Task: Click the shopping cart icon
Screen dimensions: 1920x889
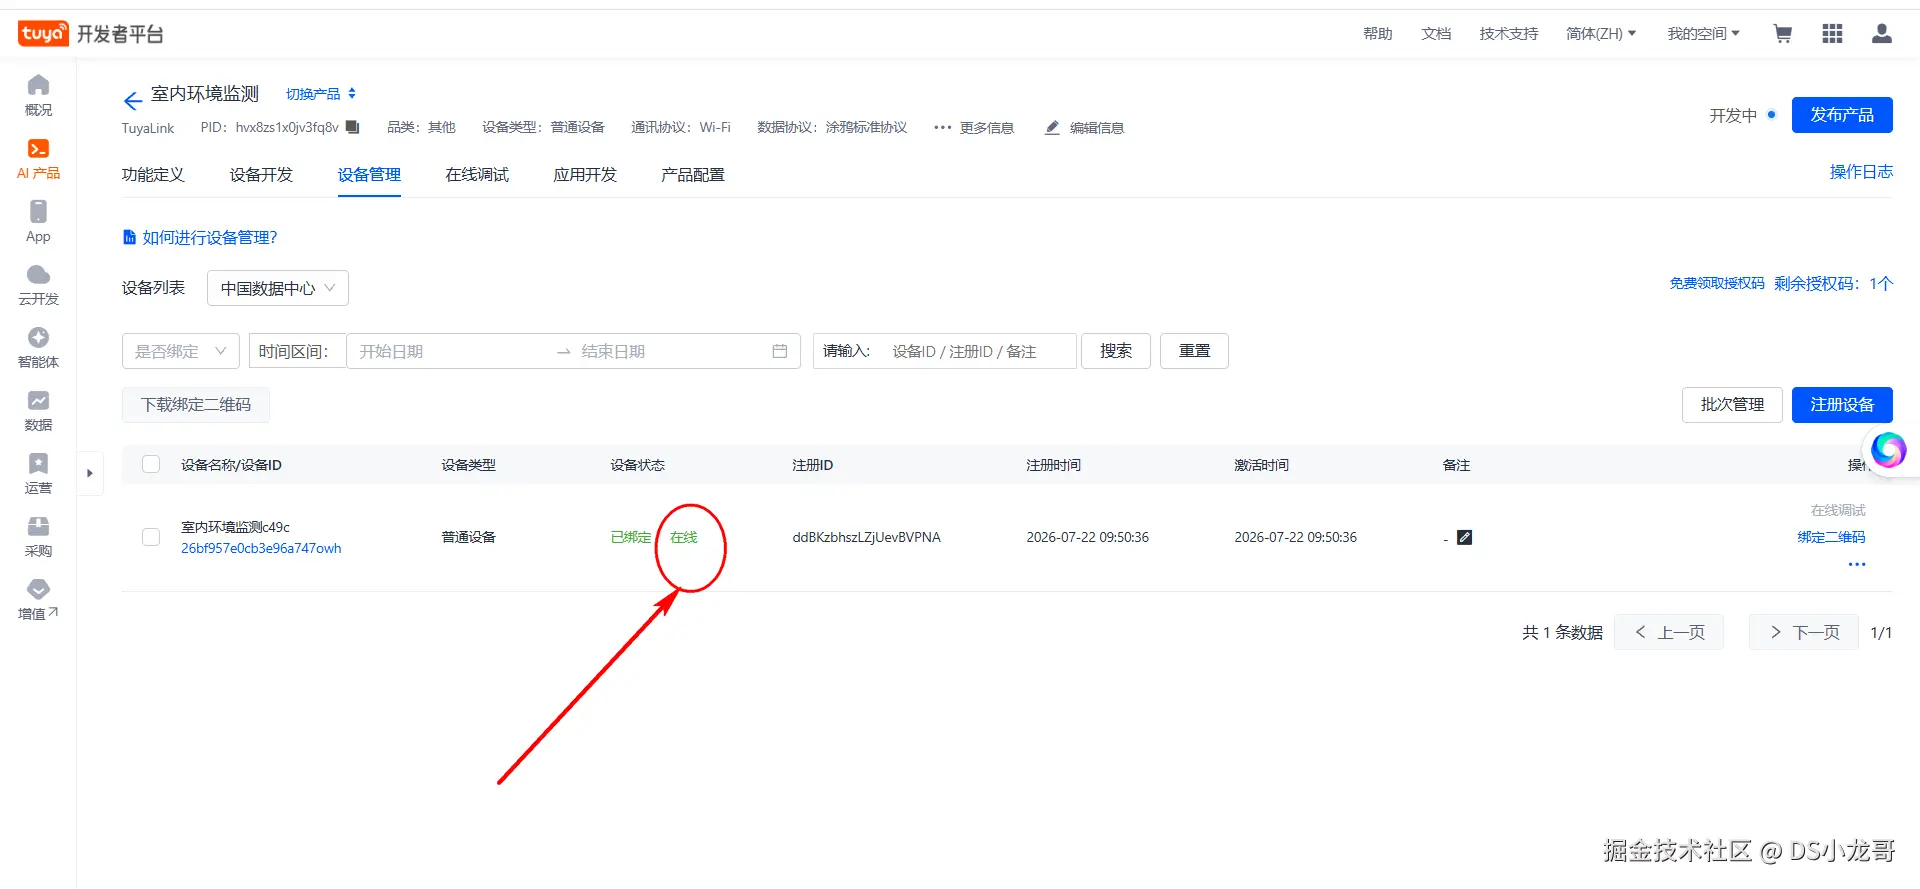Action: (1782, 34)
